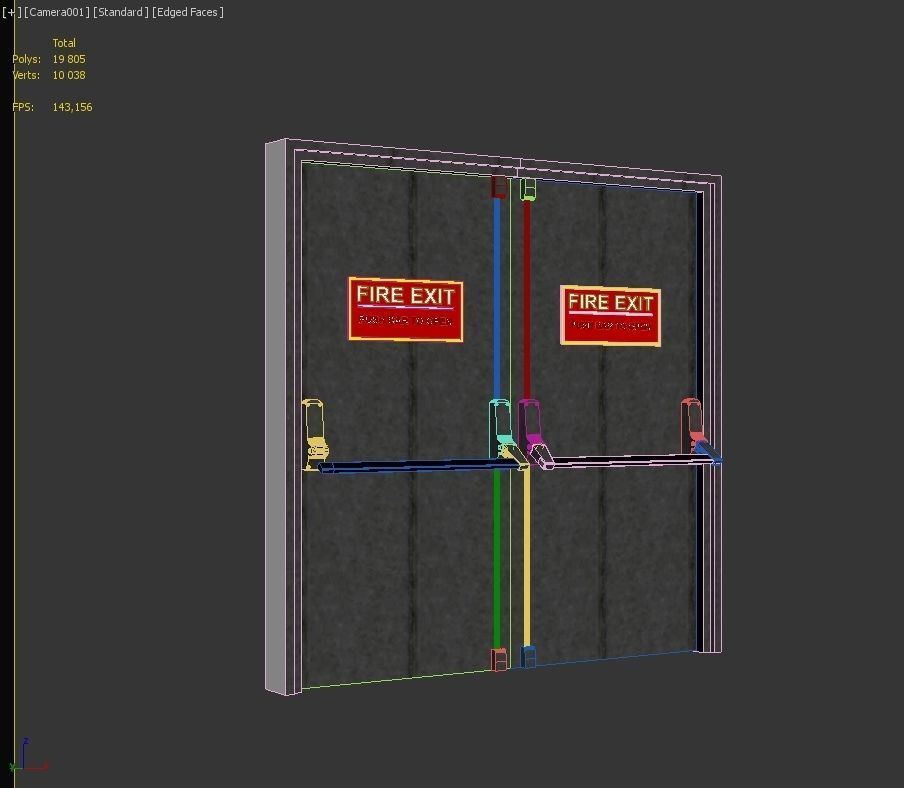This screenshot has width=904, height=788.
Task: Open the [Edged Faces] display mode menu
Action: coord(187,12)
